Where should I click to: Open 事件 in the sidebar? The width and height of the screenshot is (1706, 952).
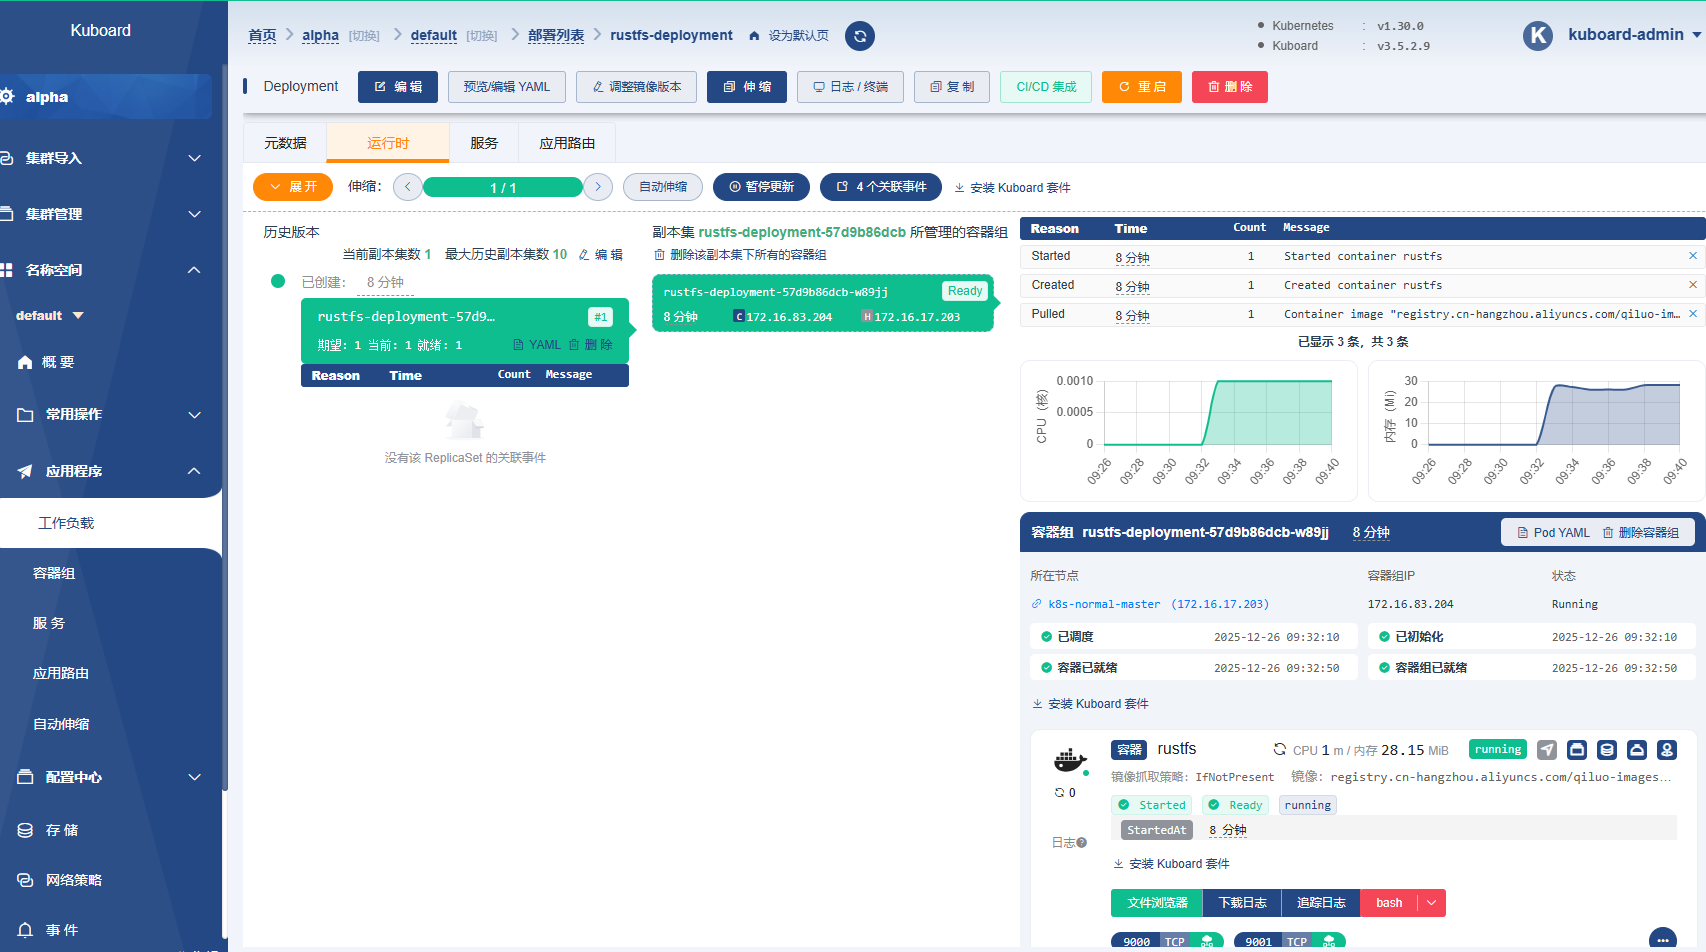[x=62, y=930]
